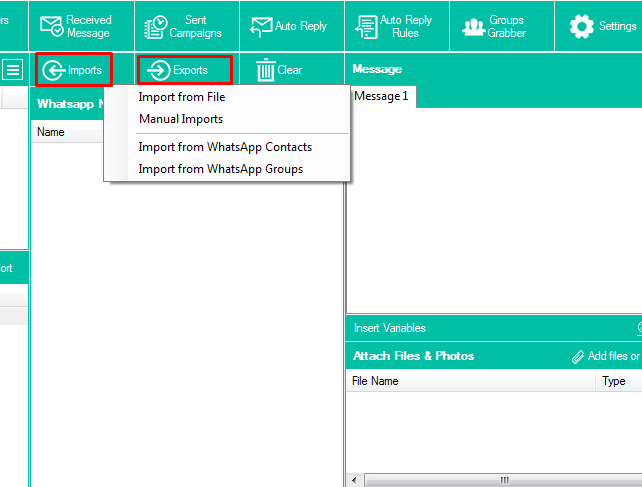Select Manual Imports menu entry
Screen dimensions: 642x487
coord(181,119)
